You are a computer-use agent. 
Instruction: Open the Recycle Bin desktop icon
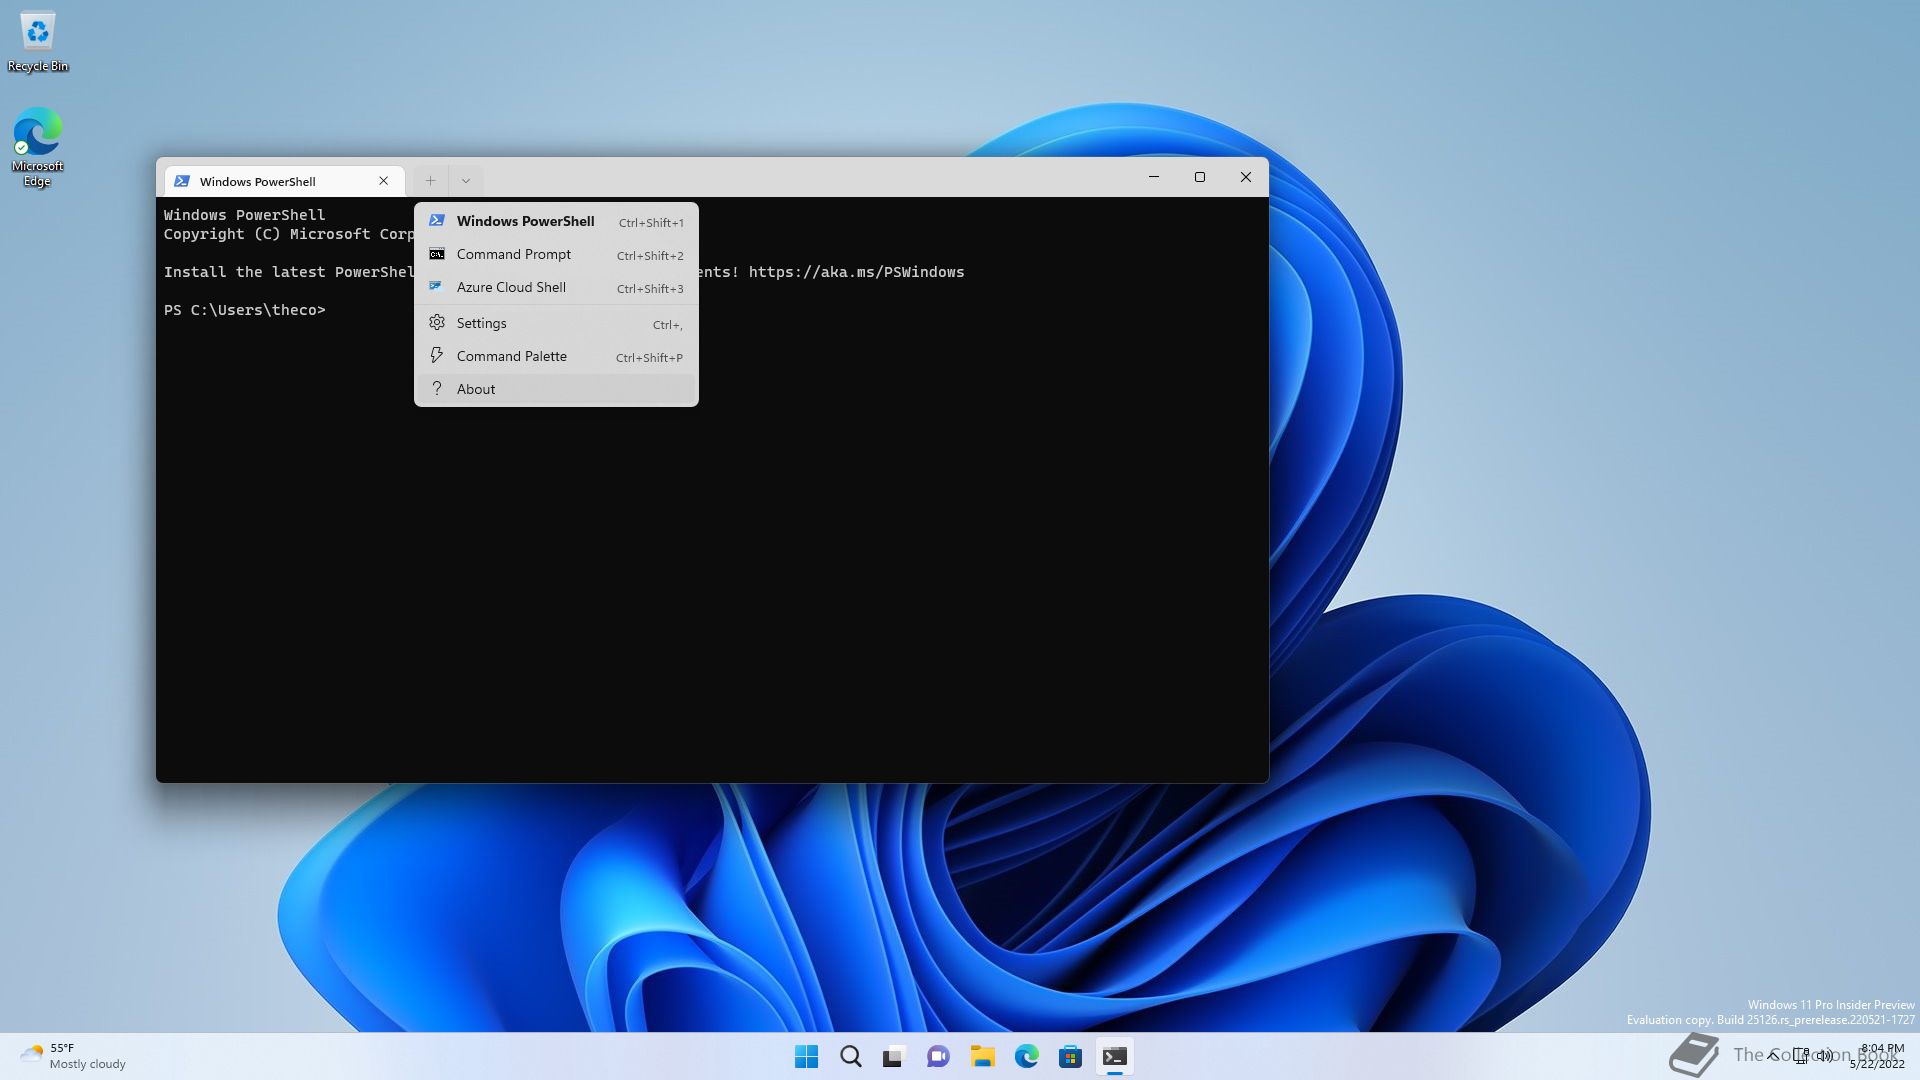[38, 42]
